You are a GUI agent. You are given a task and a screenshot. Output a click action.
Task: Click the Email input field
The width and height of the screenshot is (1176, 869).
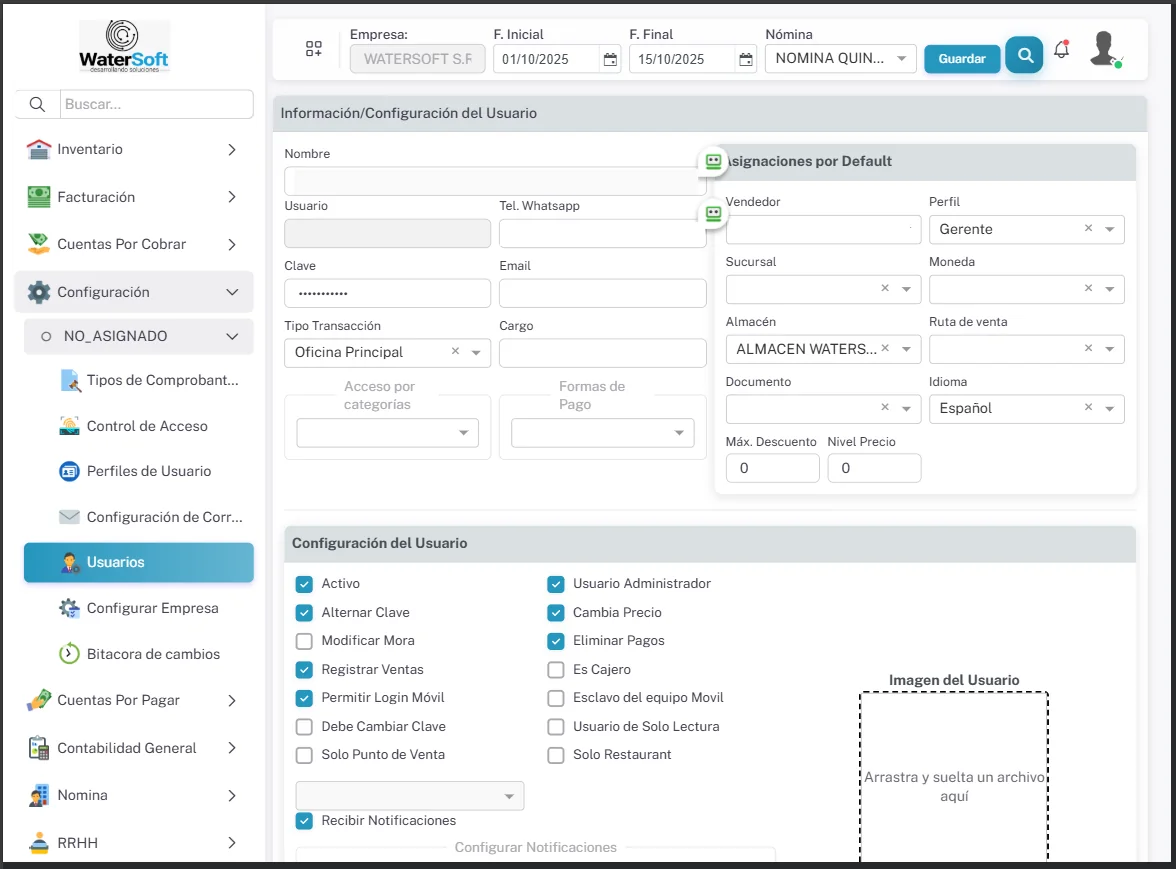602,293
